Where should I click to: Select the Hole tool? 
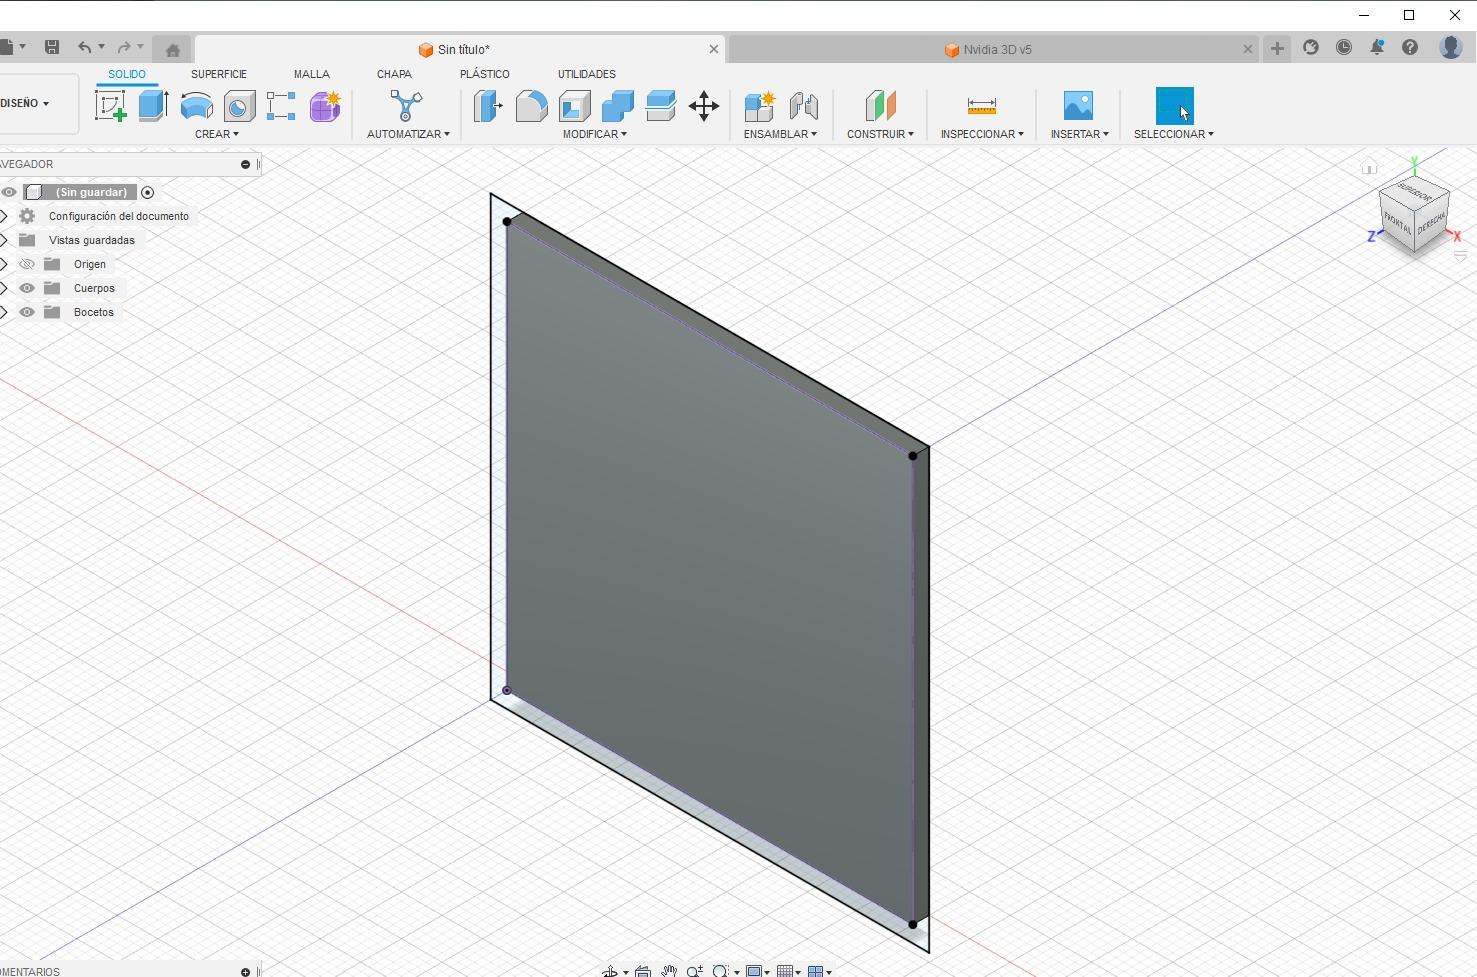click(x=239, y=106)
